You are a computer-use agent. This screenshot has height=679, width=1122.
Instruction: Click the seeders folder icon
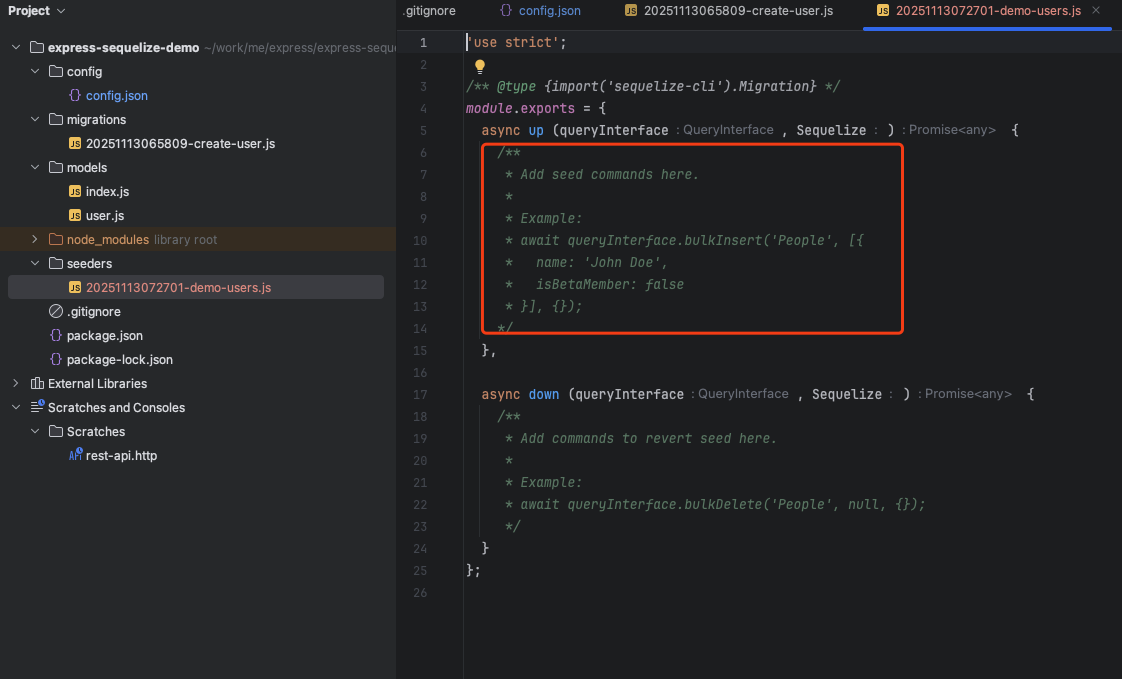[x=56, y=263]
